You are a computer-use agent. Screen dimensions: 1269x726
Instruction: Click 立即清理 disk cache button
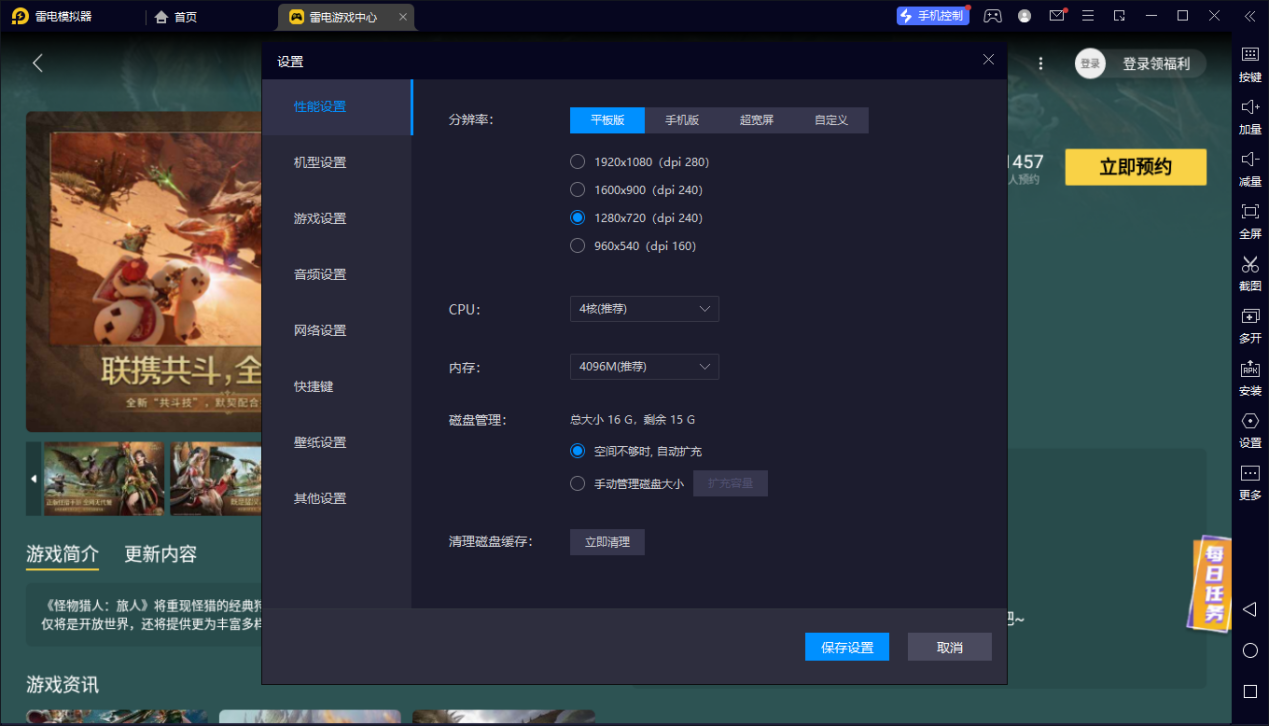pyautogui.click(x=607, y=542)
